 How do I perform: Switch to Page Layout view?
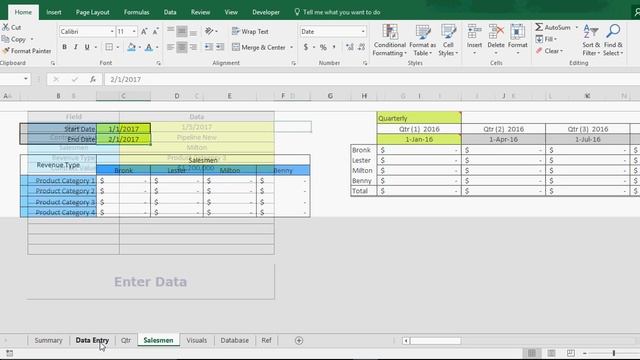click(551, 353)
